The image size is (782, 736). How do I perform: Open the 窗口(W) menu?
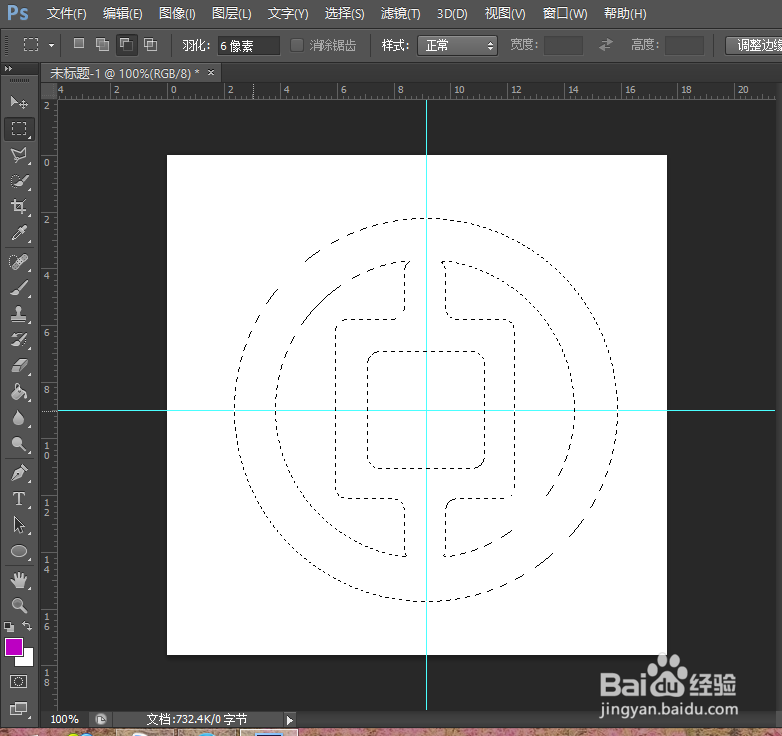pyautogui.click(x=565, y=13)
